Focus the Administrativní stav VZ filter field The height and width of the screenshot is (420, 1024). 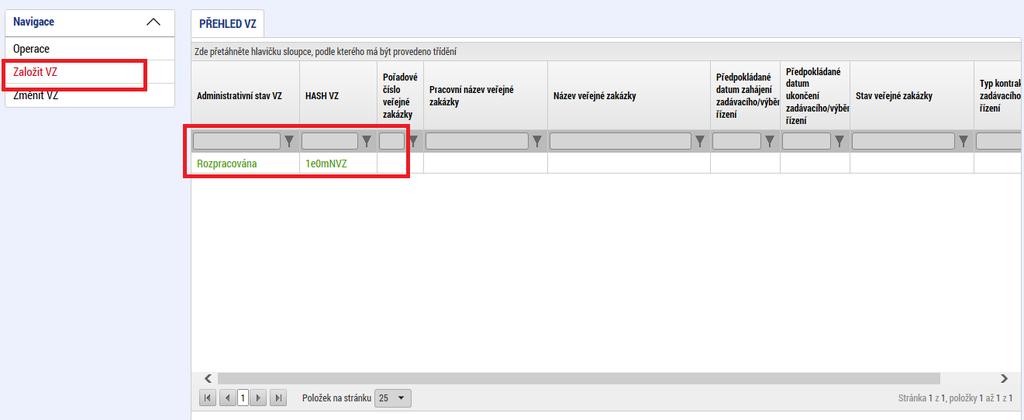[x=237, y=141]
